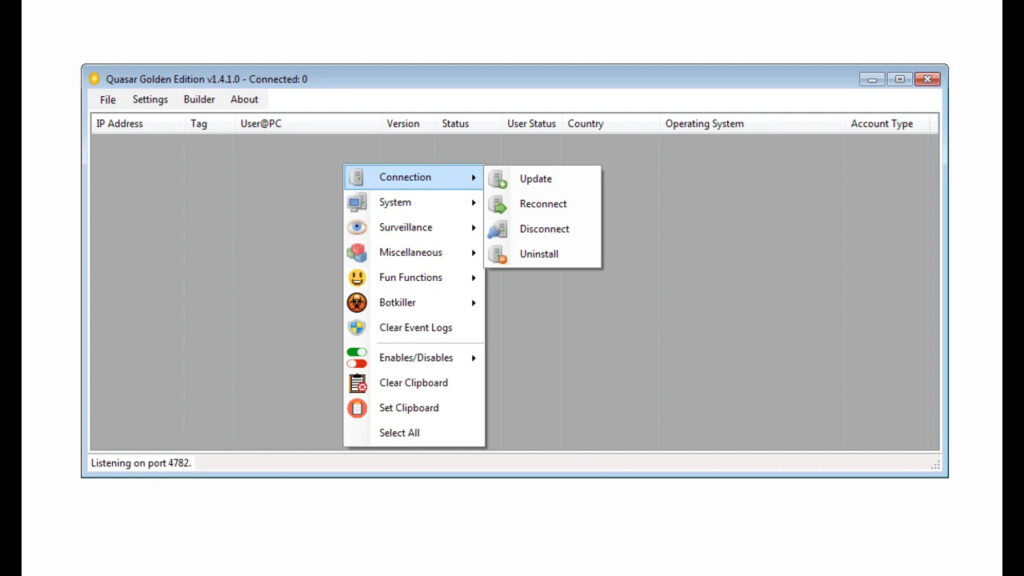This screenshot has width=1024, height=576.
Task: Sort by User Status column header
Action: point(532,123)
